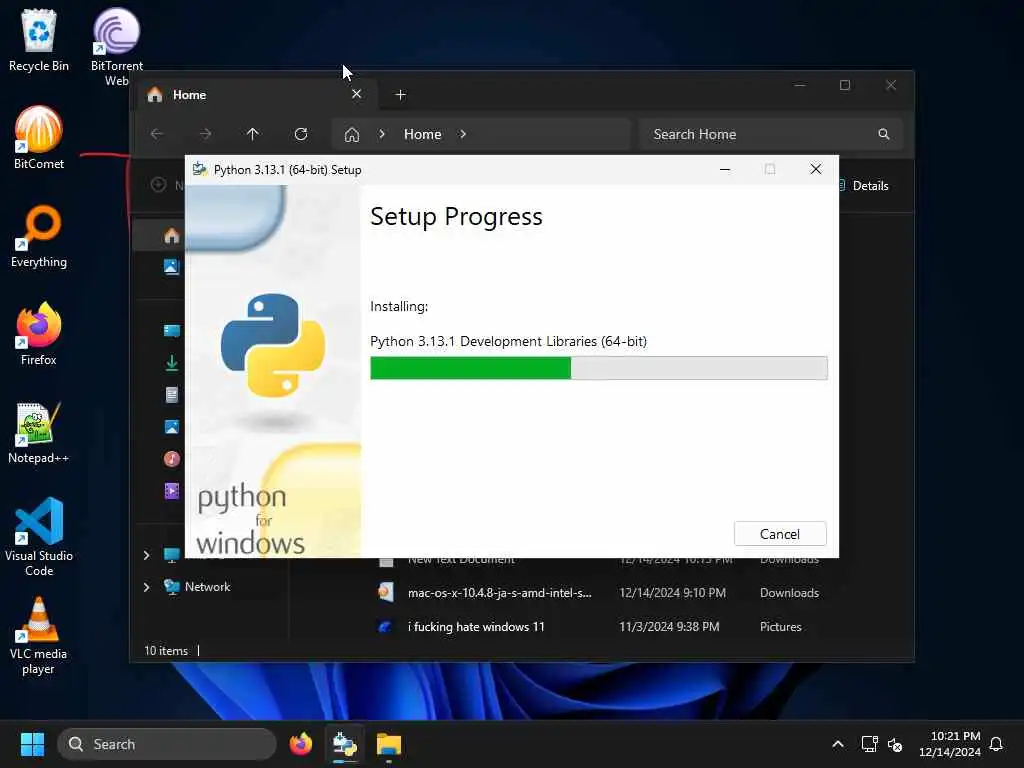Image resolution: width=1024 pixels, height=768 pixels.
Task: Open the Notepad++ desktop shortcut
Action: (x=39, y=432)
